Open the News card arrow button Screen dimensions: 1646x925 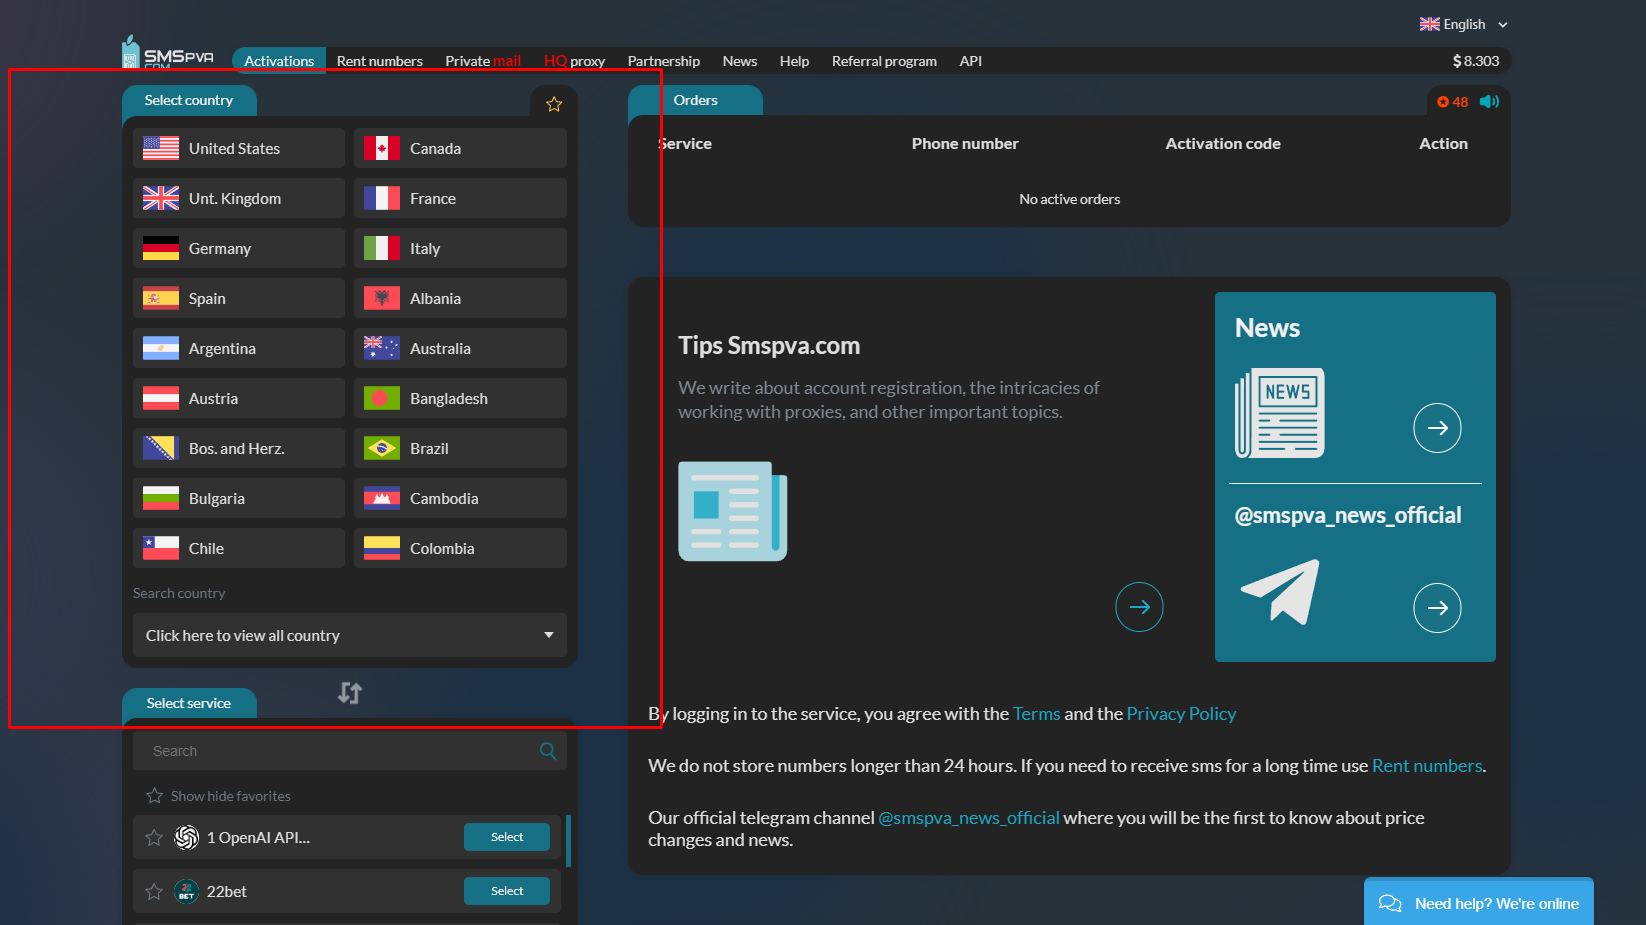tap(1437, 428)
